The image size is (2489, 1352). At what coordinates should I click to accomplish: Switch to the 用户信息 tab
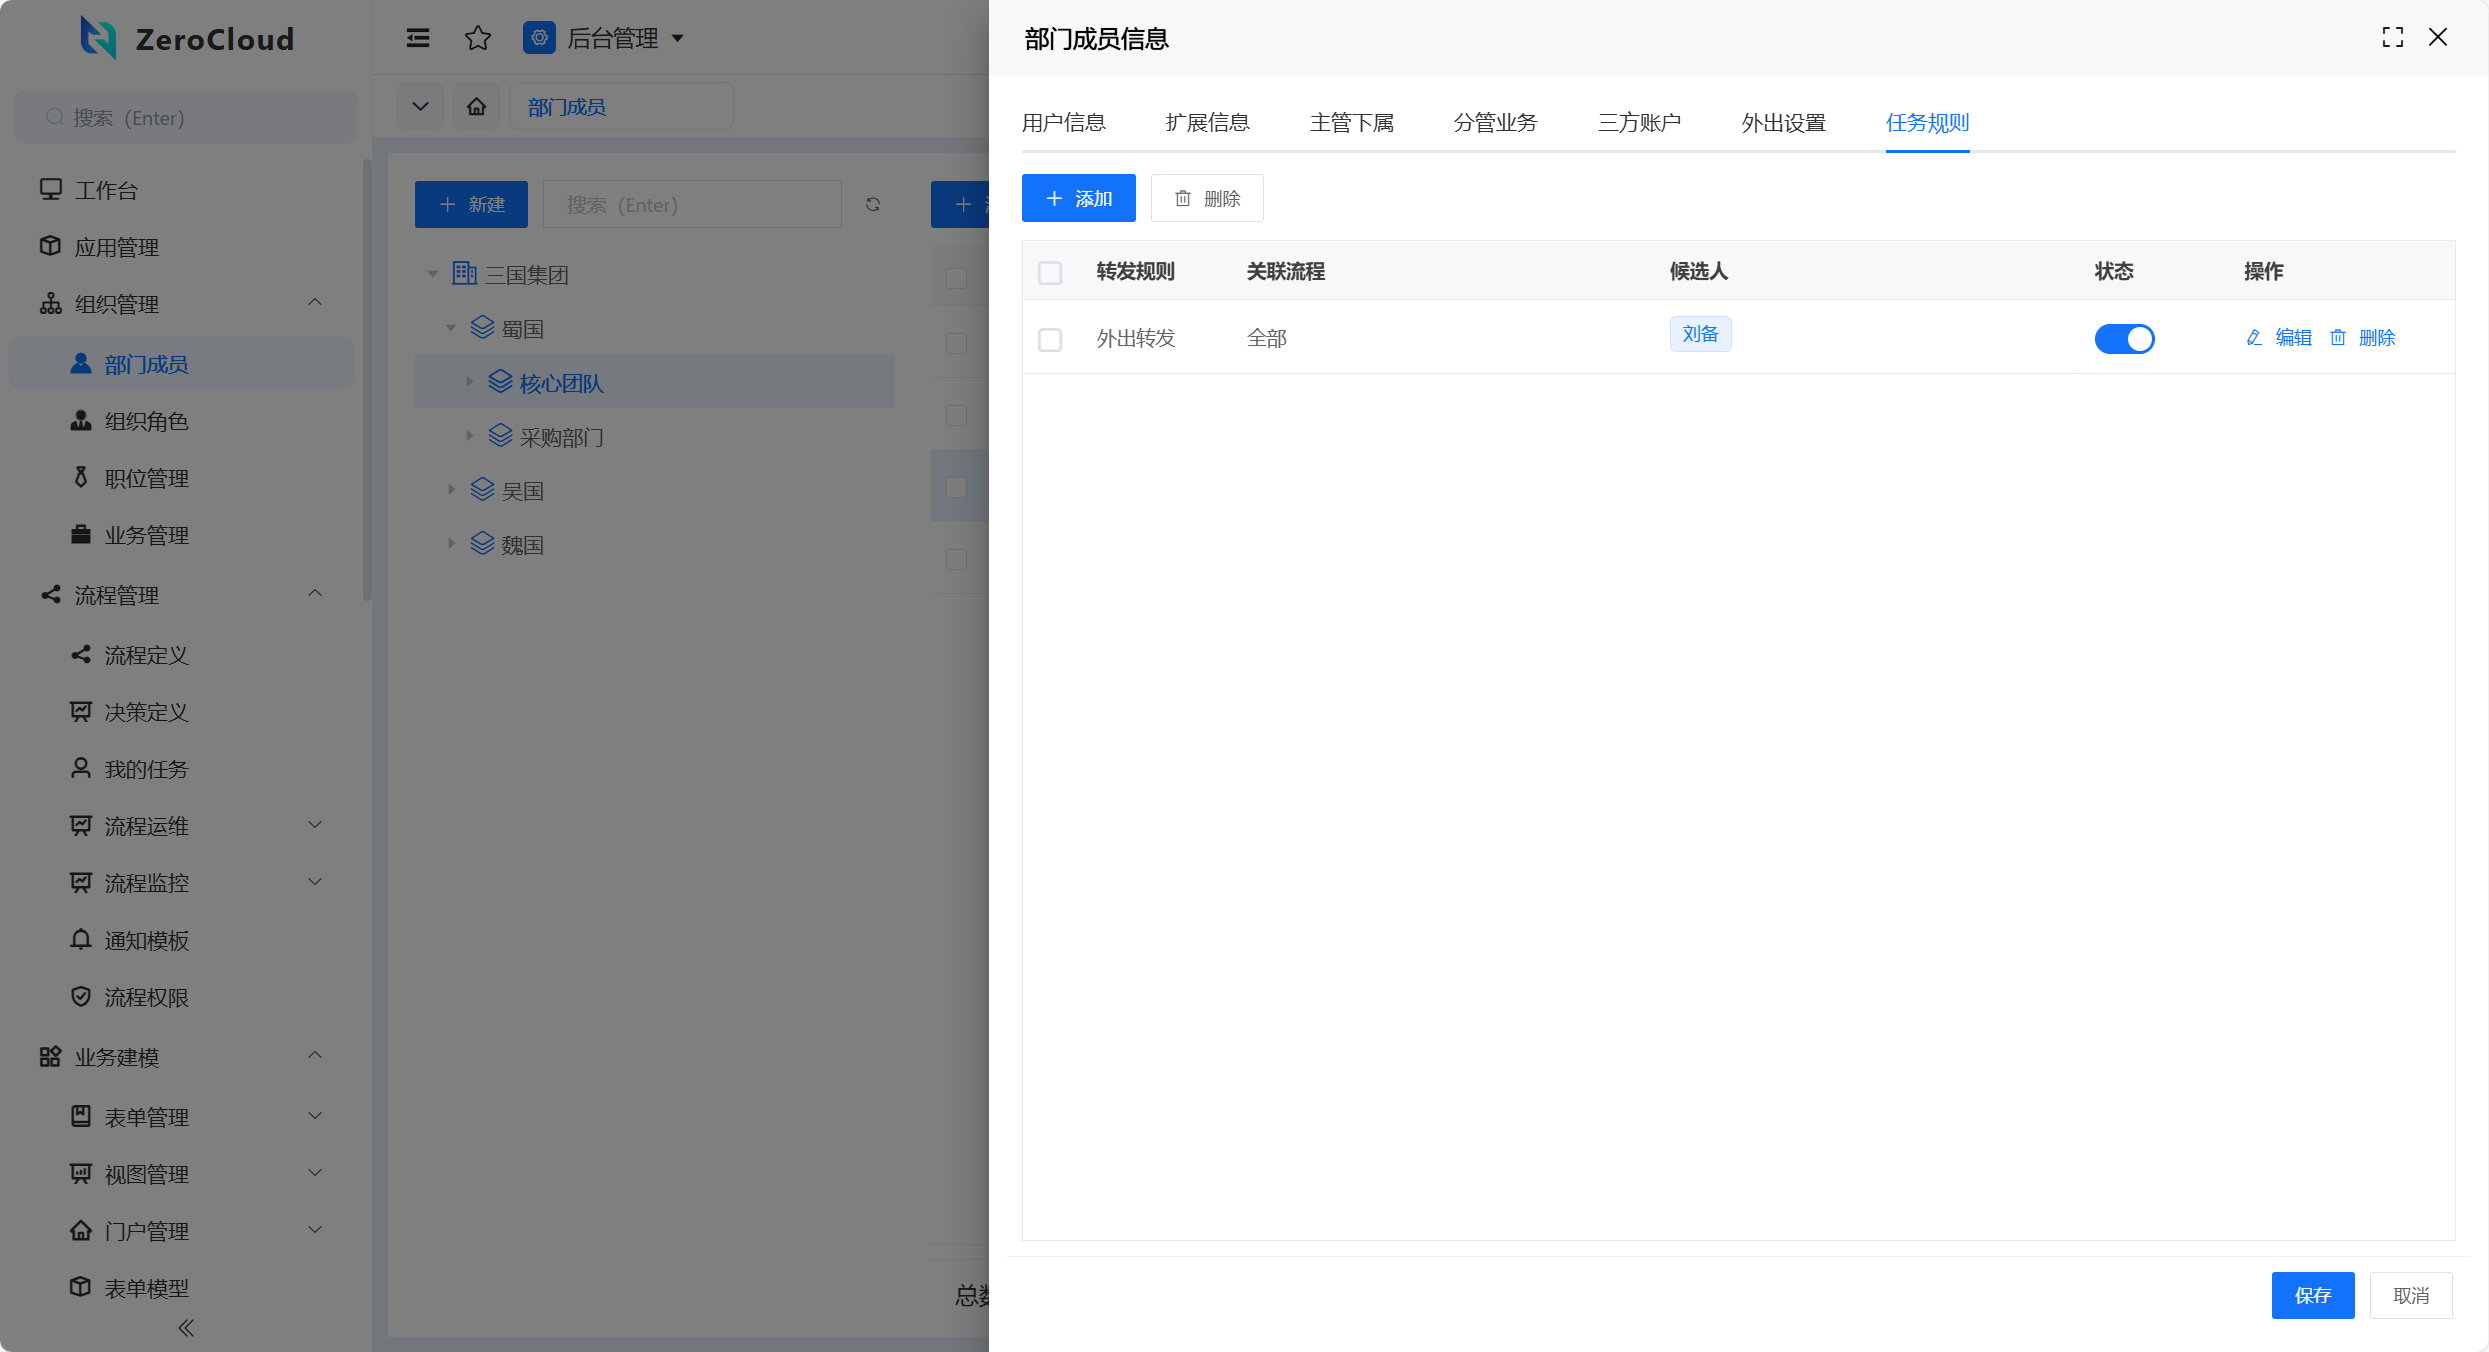(x=1063, y=123)
